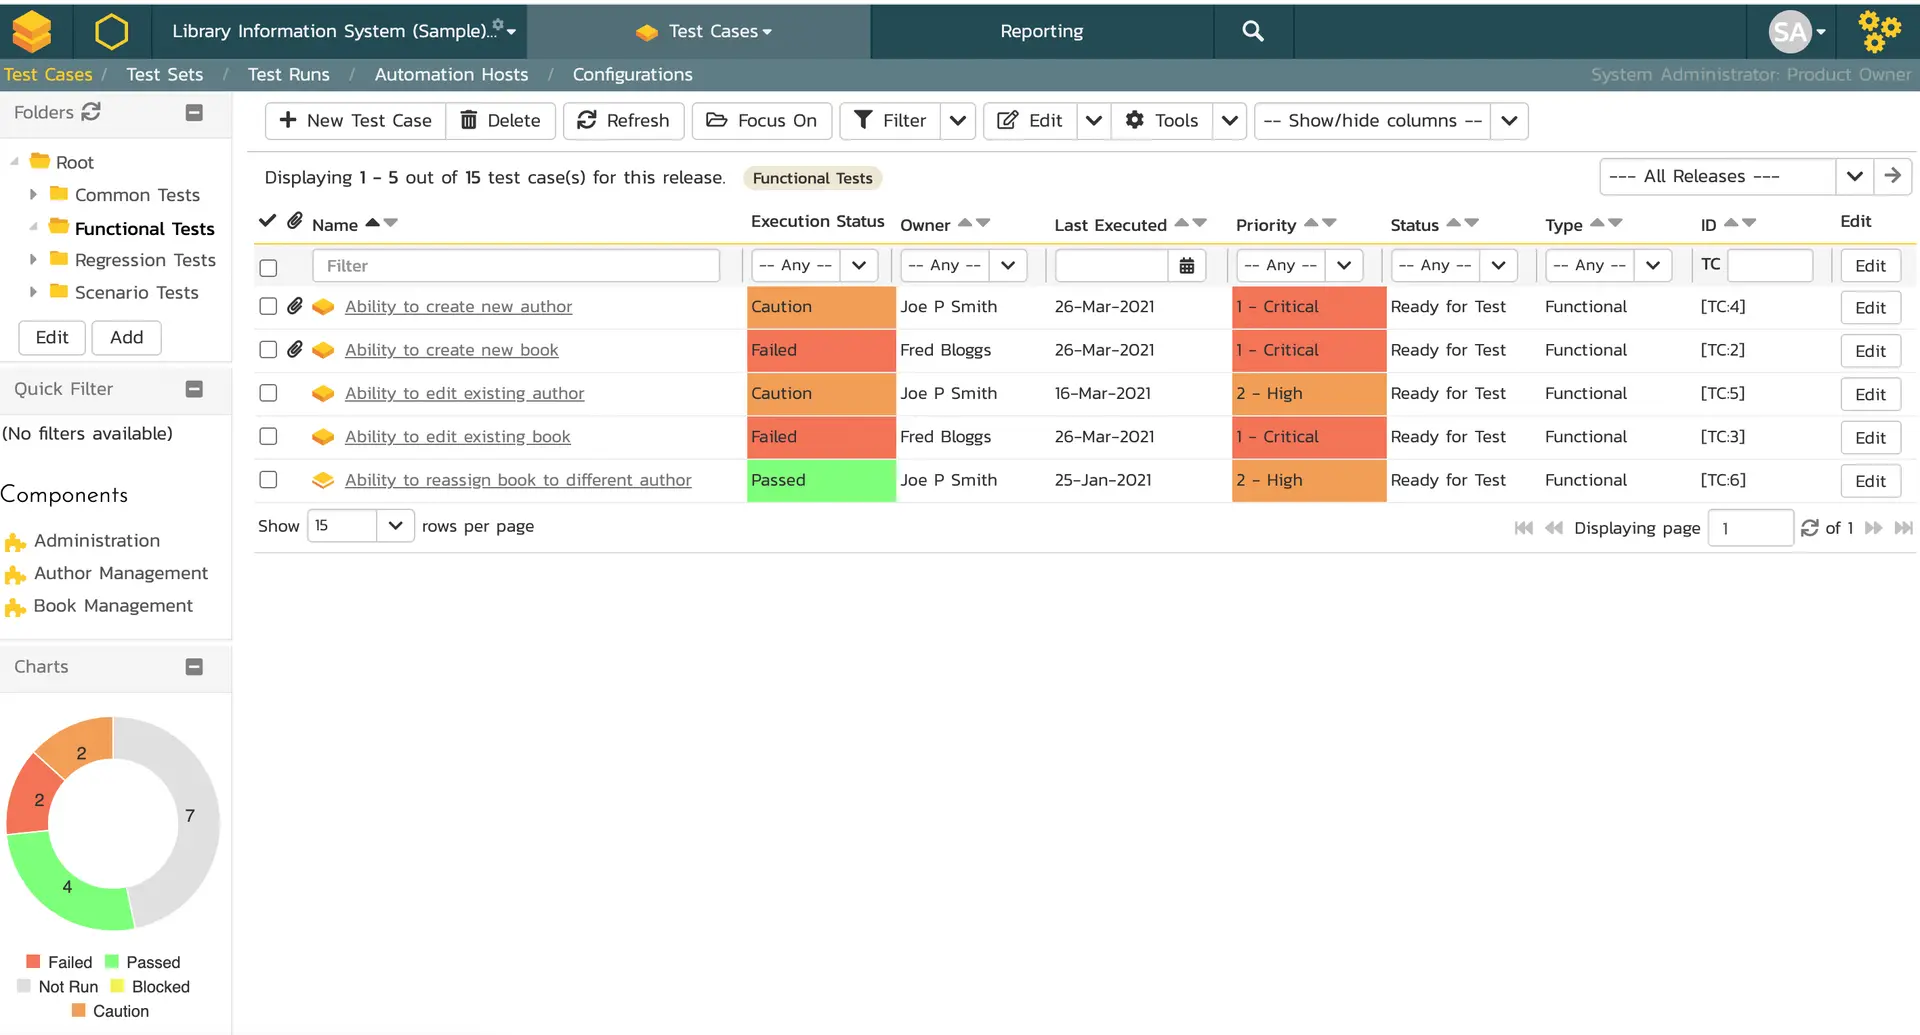Click the go arrow beside All Releases
Image resolution: width=1920 pixels, height=1035 pixels.
click(1892, 176)
